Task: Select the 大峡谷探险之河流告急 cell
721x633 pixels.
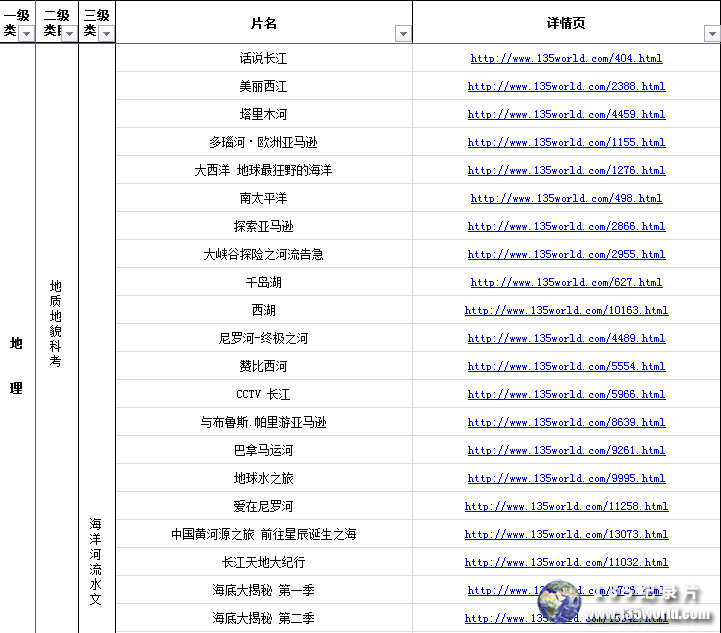Action: point(264,255)
